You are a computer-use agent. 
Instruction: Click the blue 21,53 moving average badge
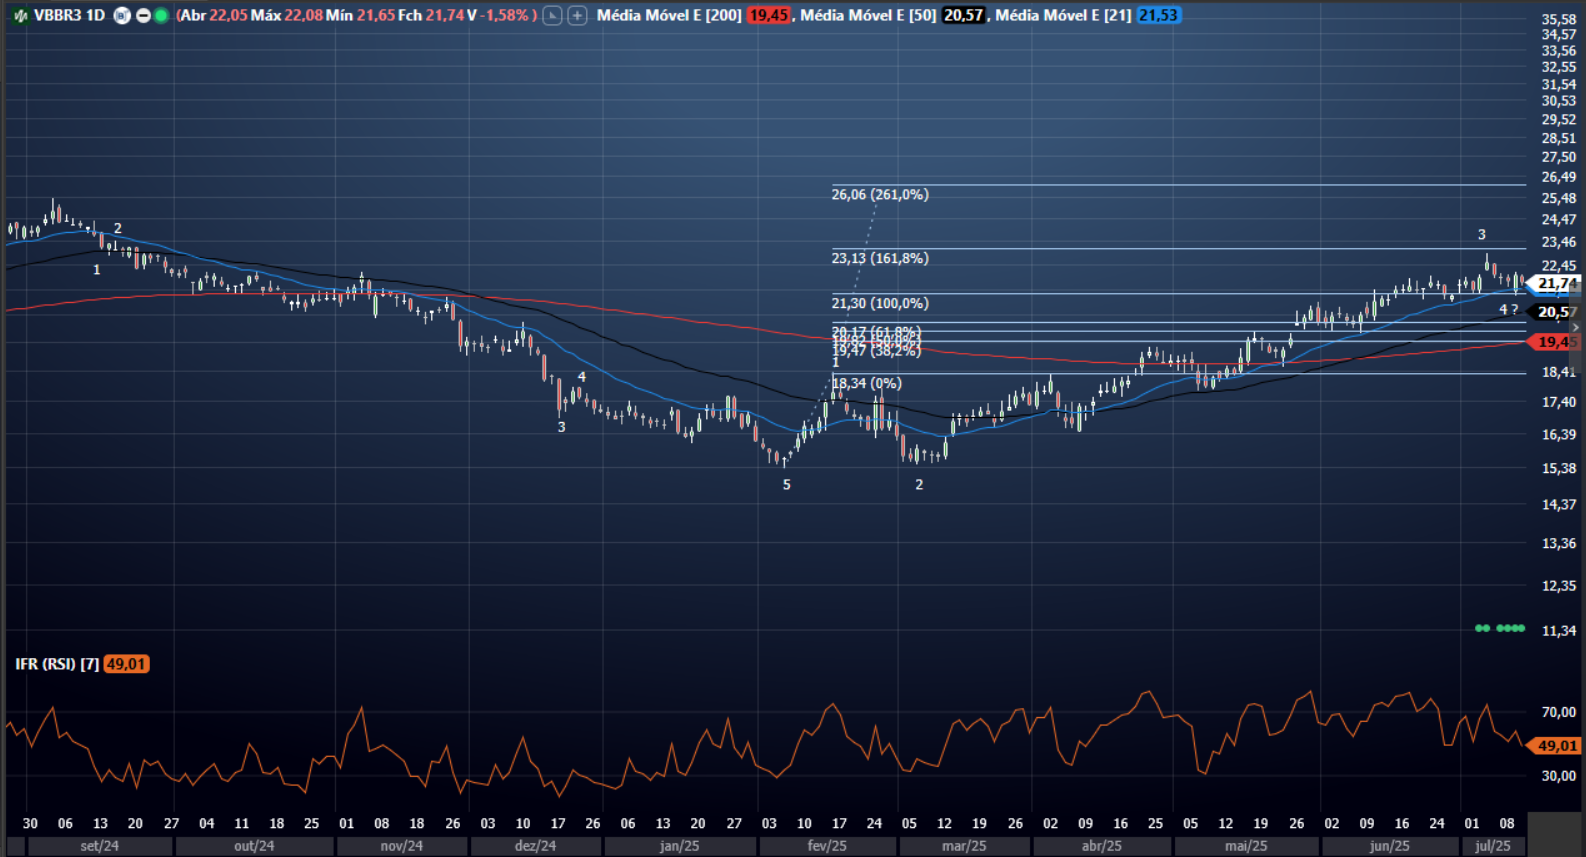point(1158,16)
